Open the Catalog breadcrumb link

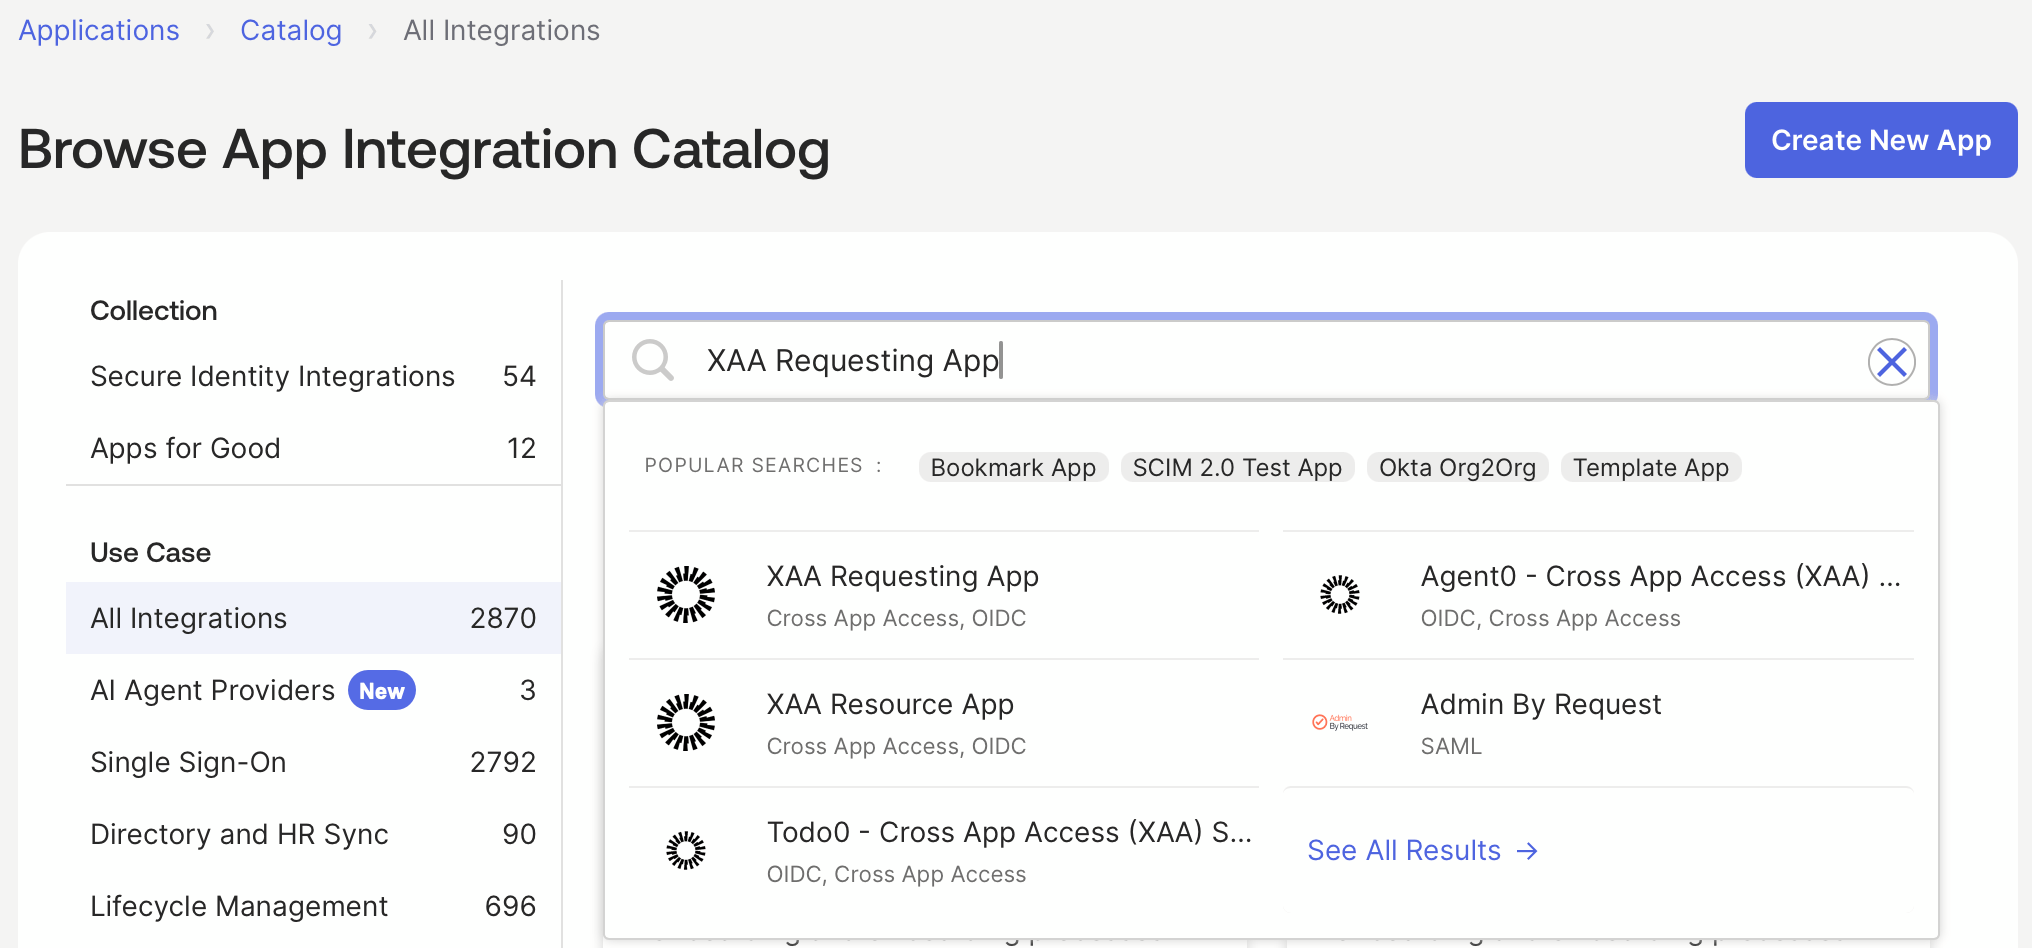pyautogui.click(x=291, y=30)
